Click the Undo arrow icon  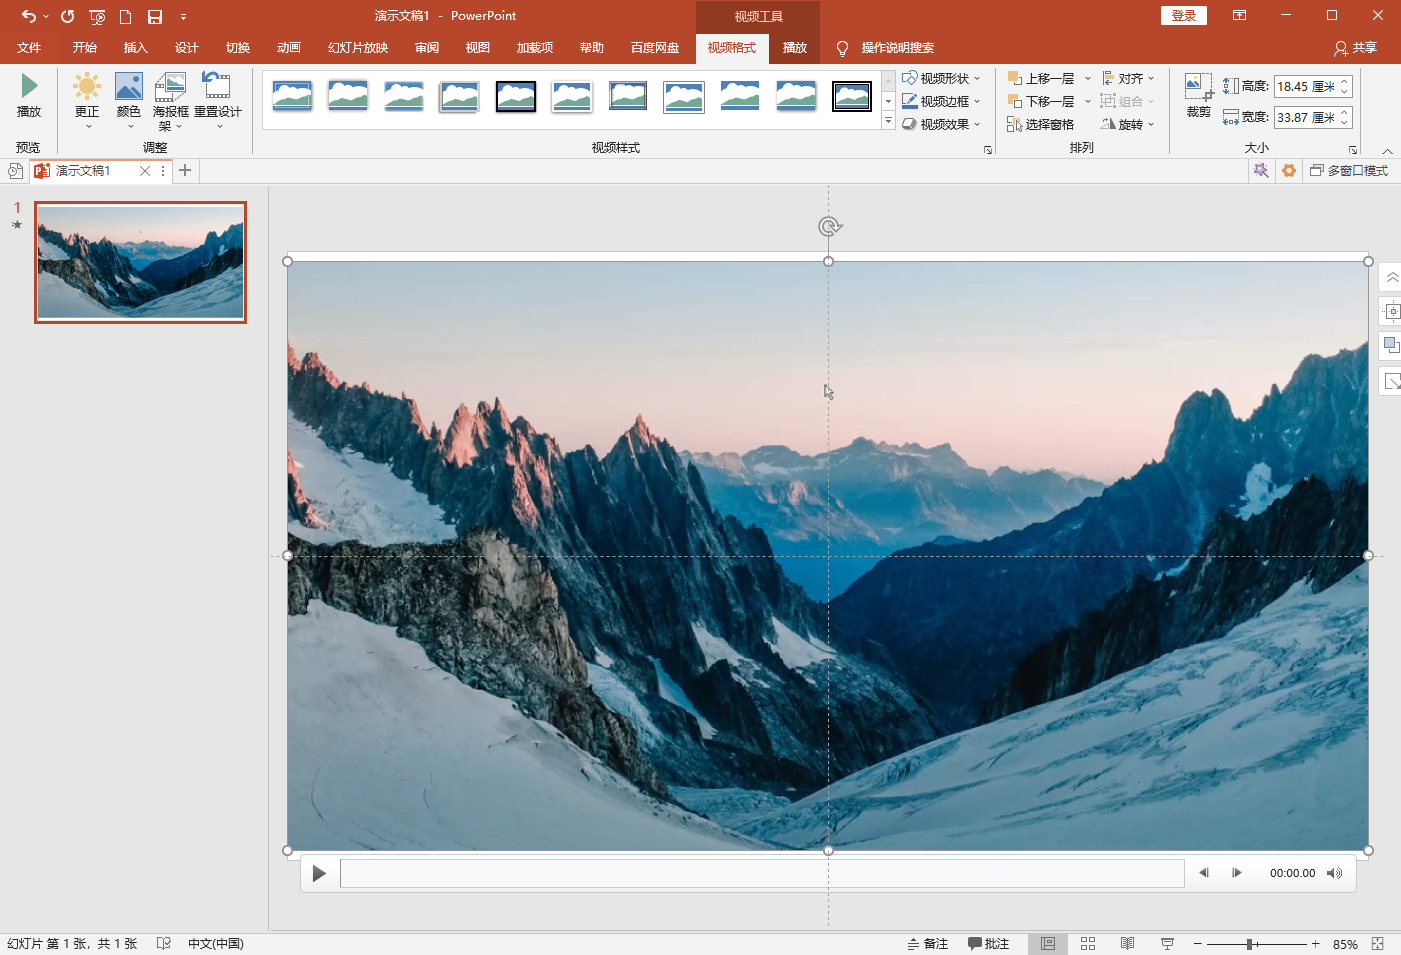[x=28, y=16]
